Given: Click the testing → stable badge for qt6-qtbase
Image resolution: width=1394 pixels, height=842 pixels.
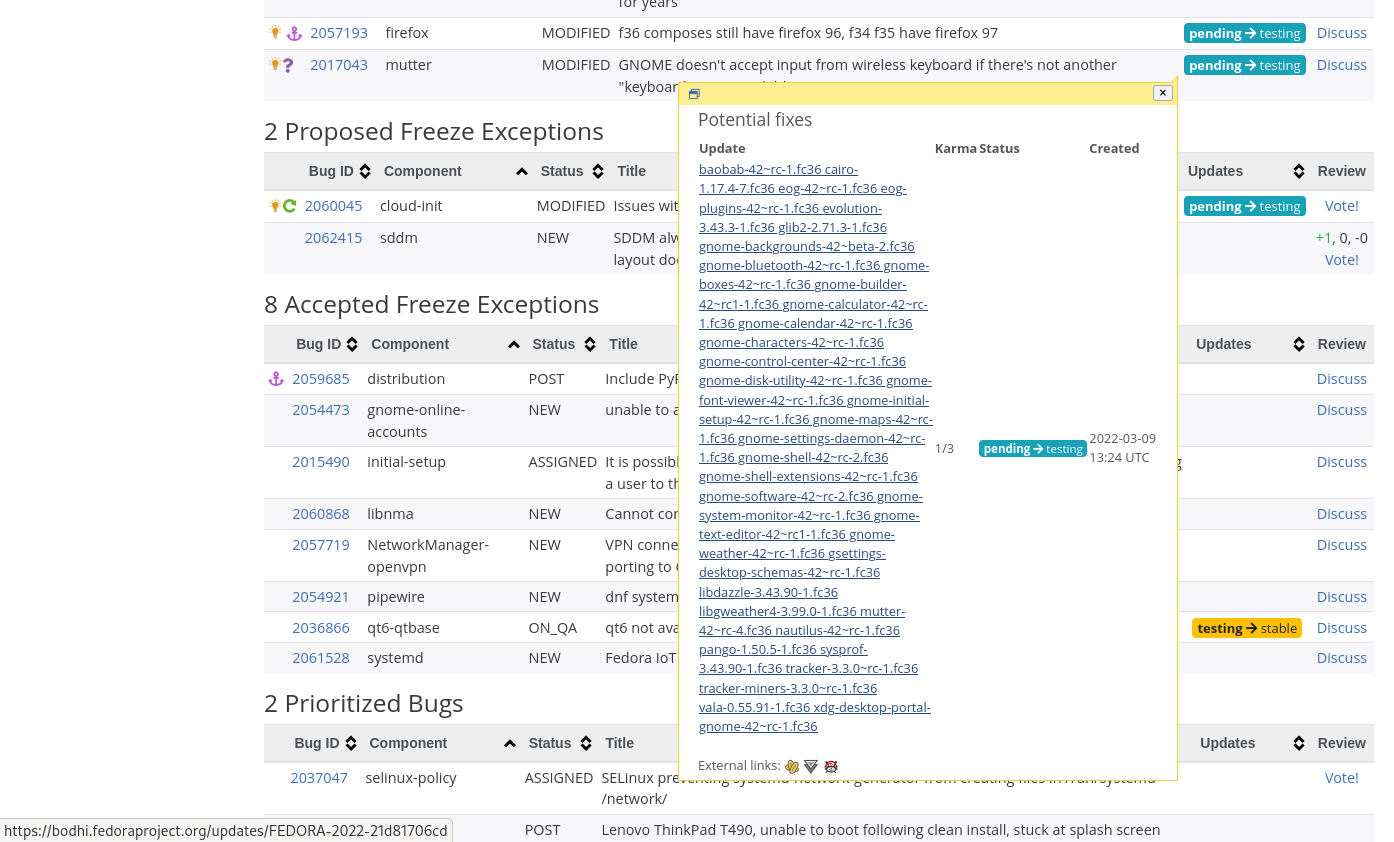Looking at the screenshot, I should click(1247, 628).
